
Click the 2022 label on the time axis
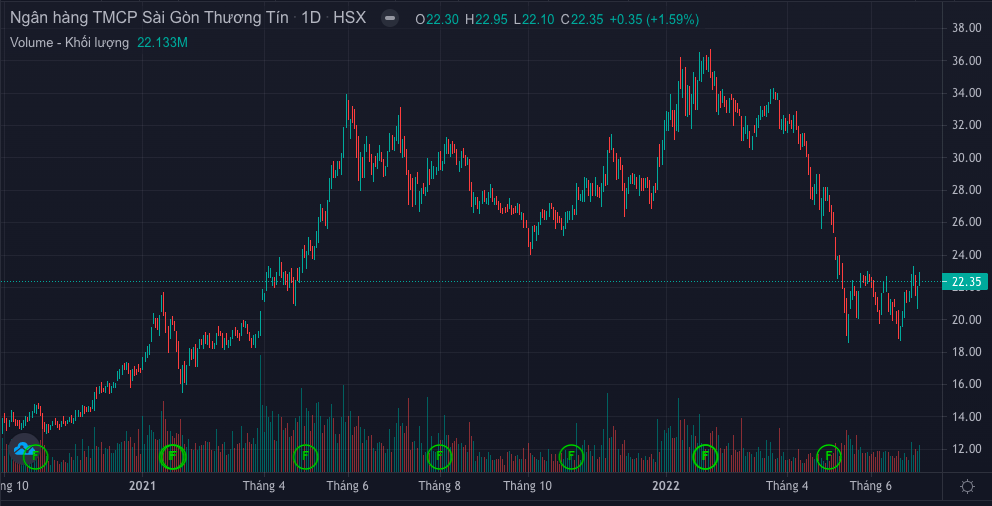point(666,486)
